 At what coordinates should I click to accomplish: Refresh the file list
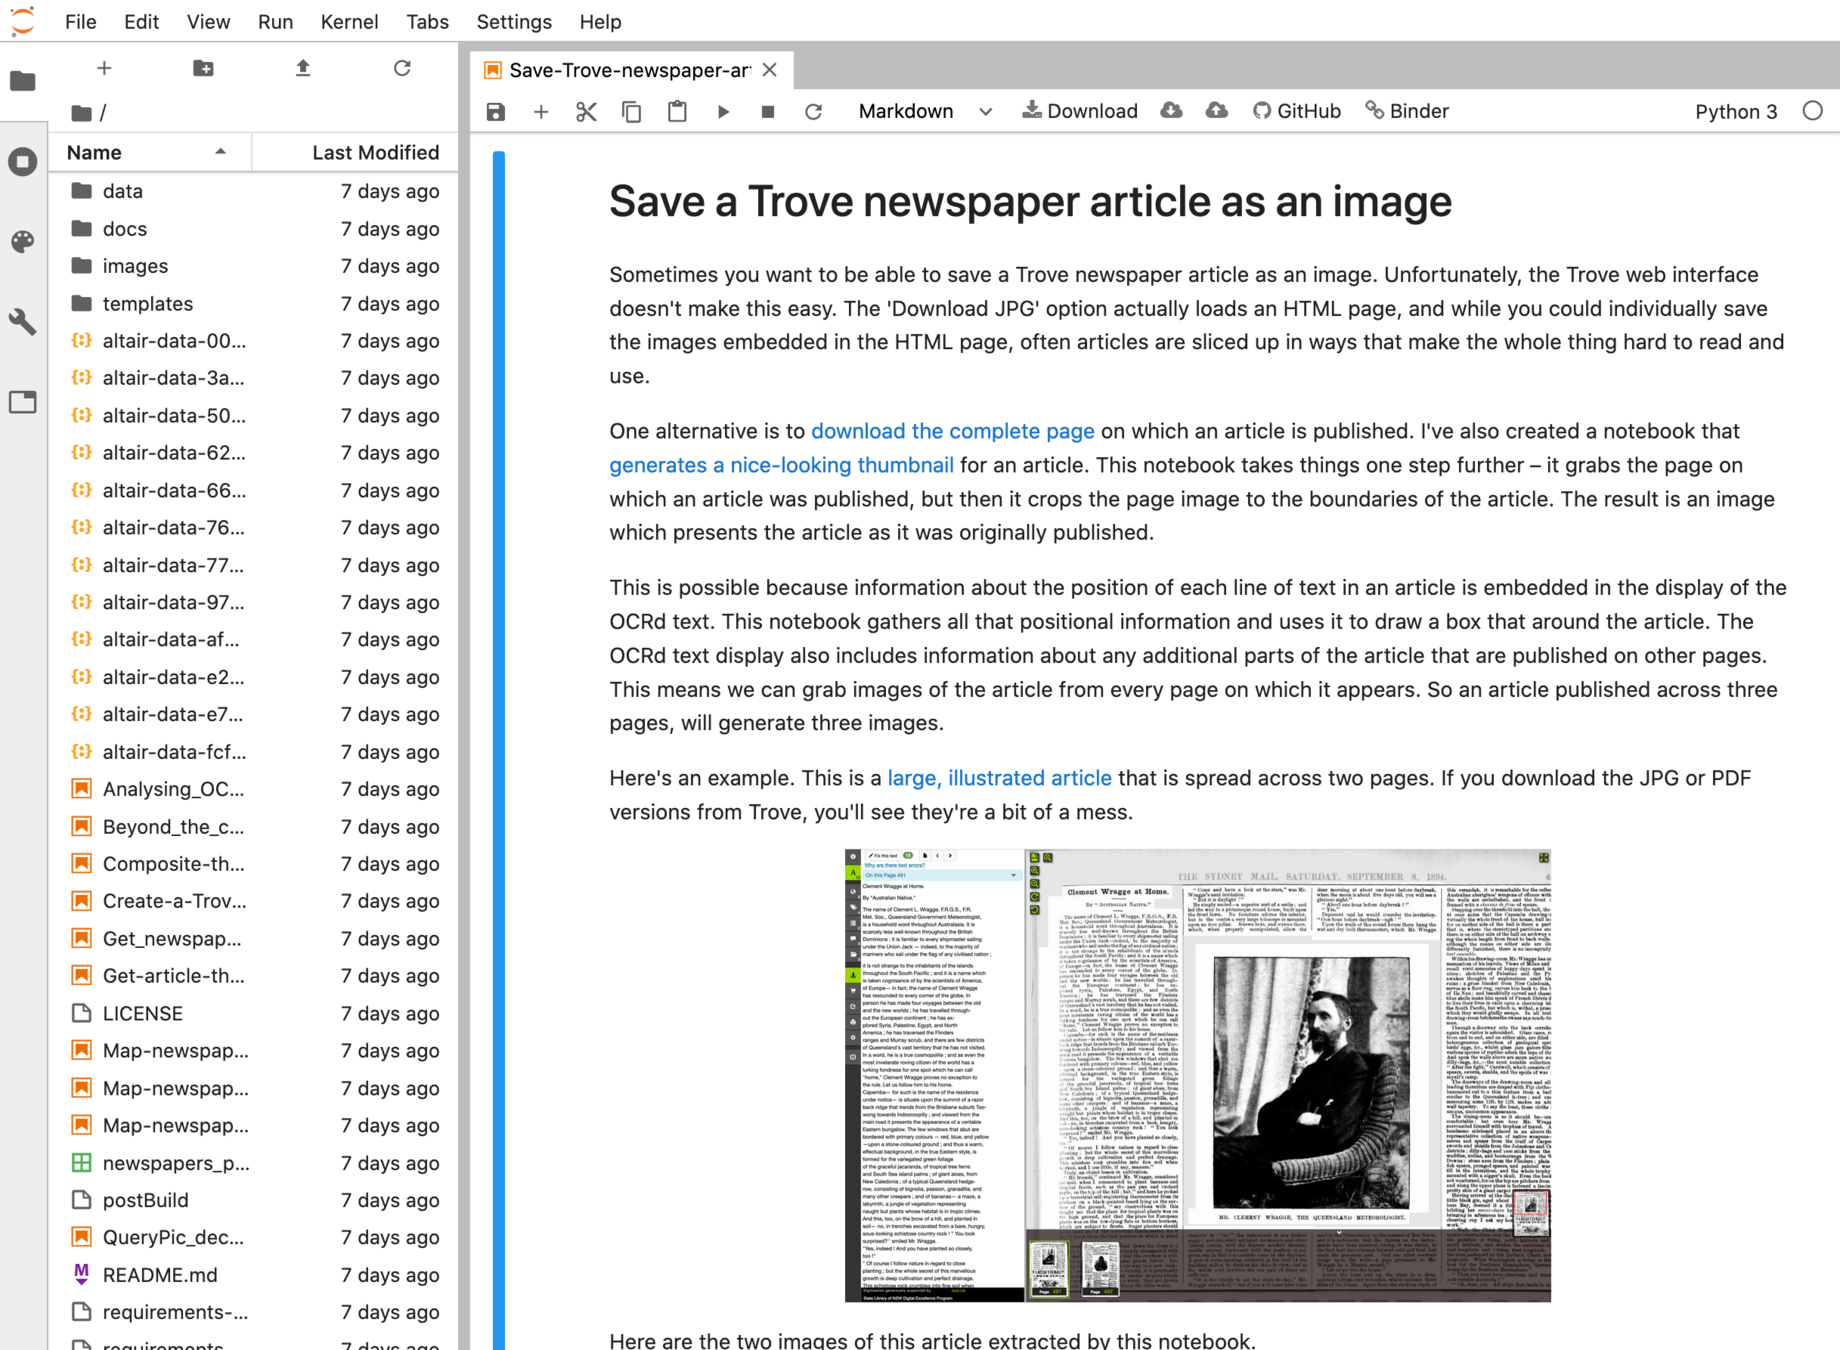pos(402,68)
